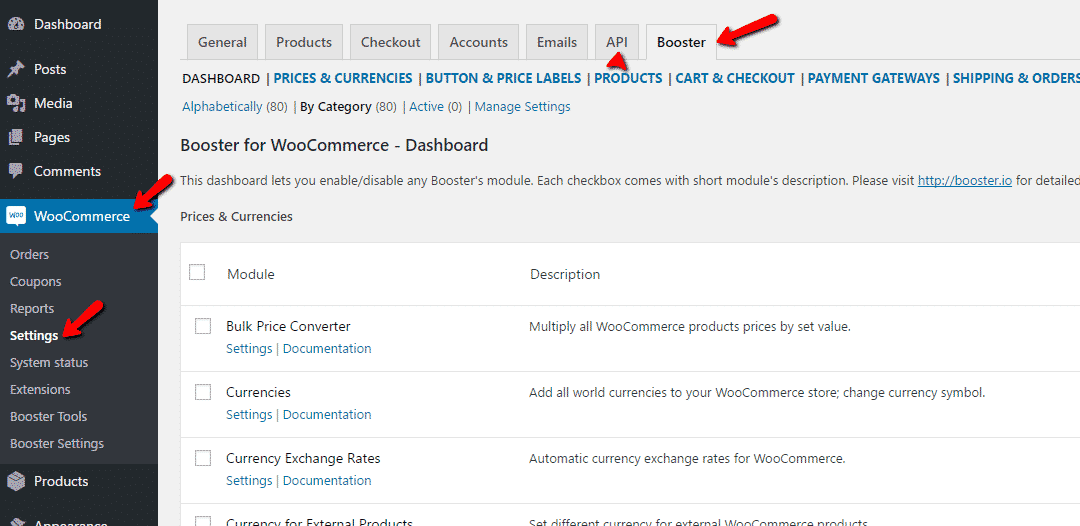Toggle the select-all checkbox in Module header

(197, 273)
